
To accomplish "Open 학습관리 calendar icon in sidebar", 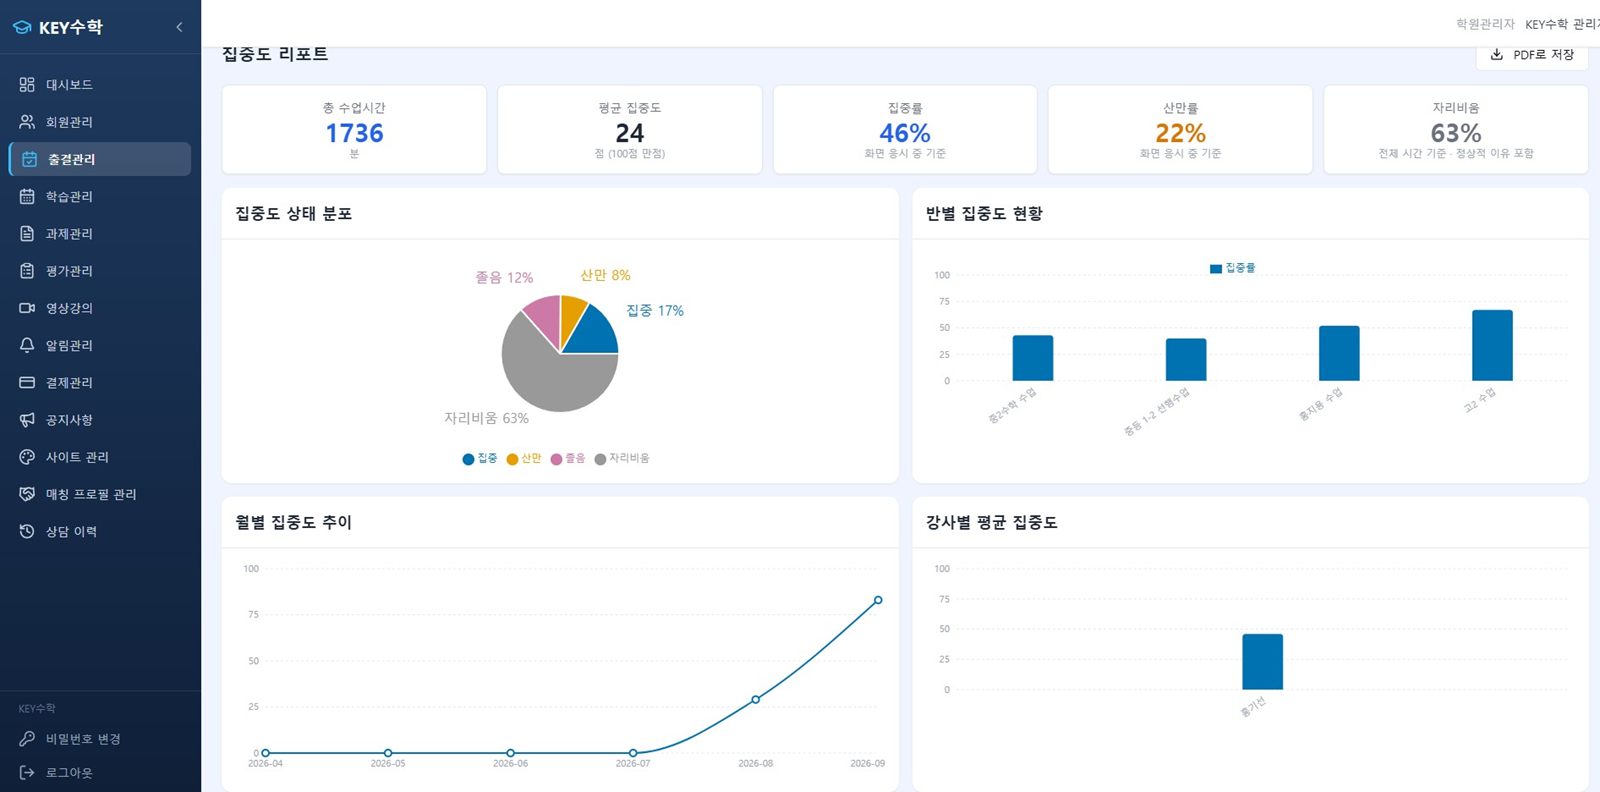I will click(x=27, y=196).
